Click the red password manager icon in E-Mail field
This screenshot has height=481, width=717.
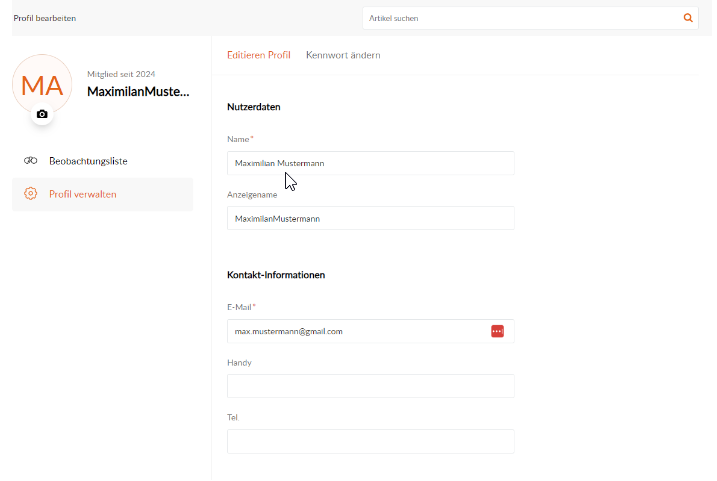(497, 331)
